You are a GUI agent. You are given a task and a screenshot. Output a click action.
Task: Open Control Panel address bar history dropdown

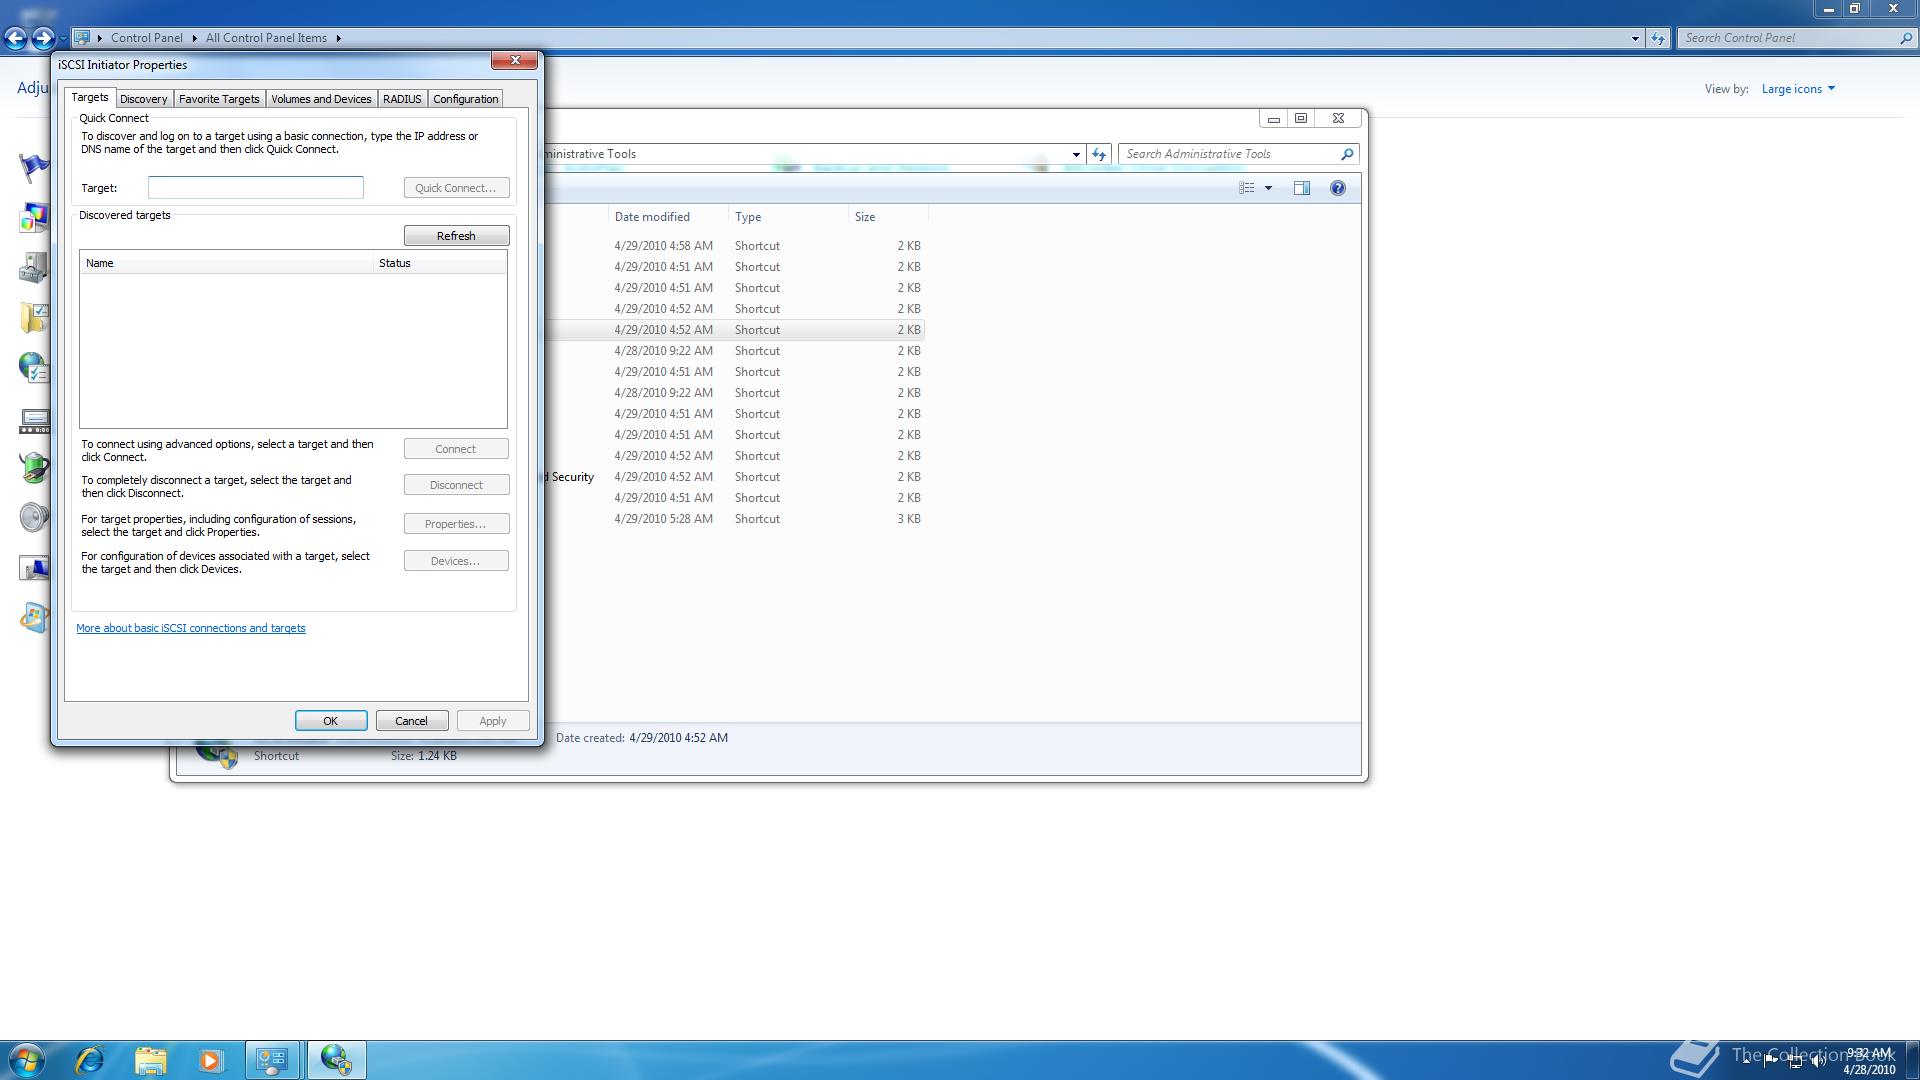(x=1635, y=38)
